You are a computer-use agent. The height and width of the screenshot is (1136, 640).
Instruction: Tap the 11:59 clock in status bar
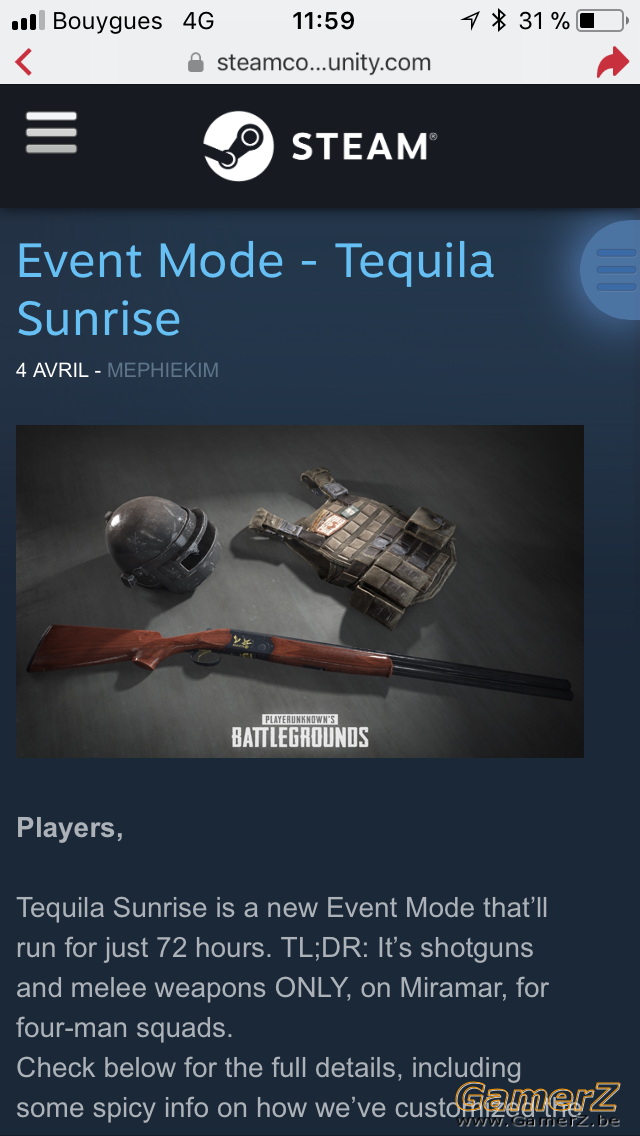point(323,21)
